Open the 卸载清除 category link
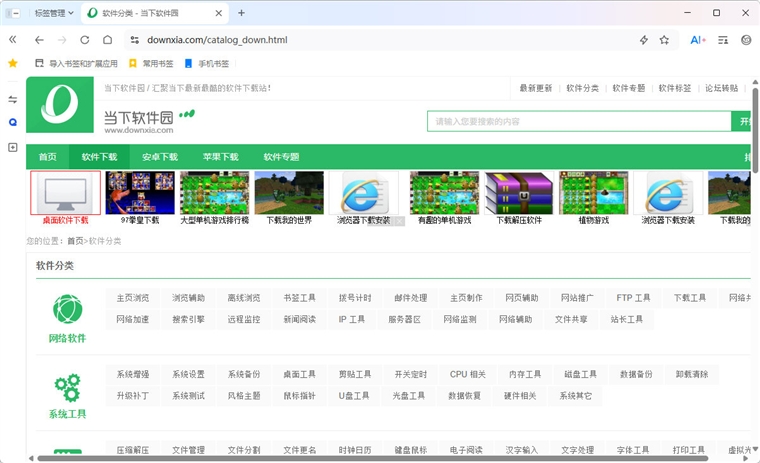The width and height of the screenshot is (760, 463). click(692, 374)
